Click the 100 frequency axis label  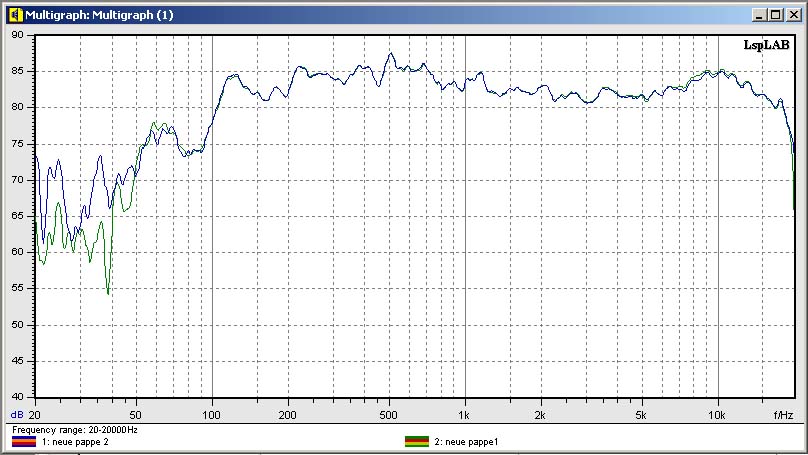211,415
